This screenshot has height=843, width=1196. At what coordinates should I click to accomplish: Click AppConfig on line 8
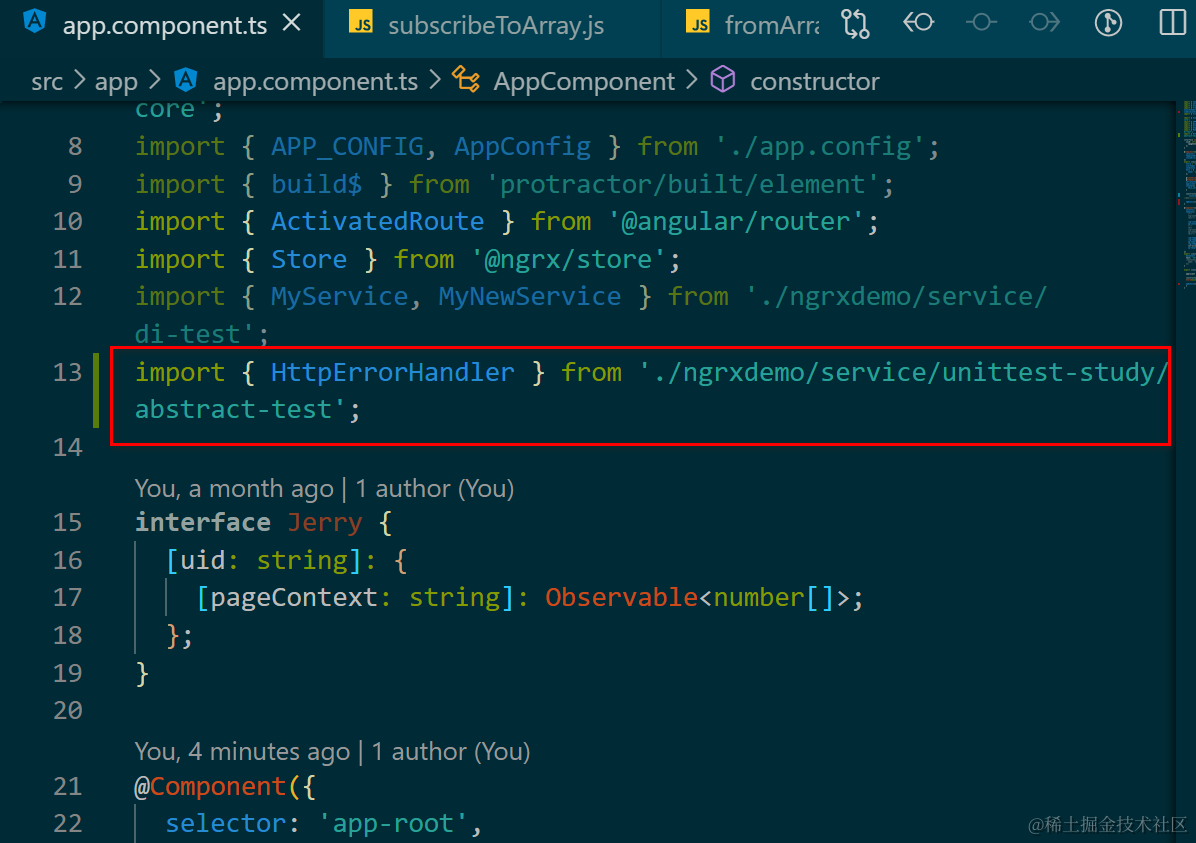click(x=522, y=146)
